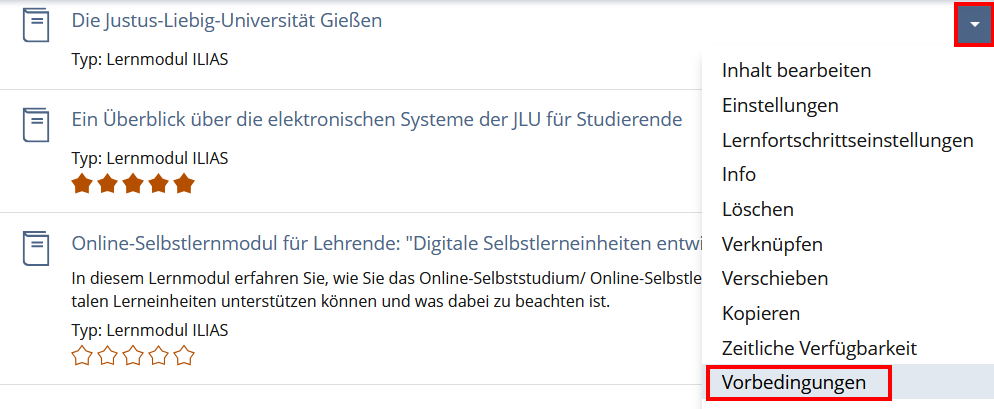The image size is (994, 409).
Task: Open the Die Justus-Liebig-Universität Gießen link
Action: pyautogui.click(x=227, y=20)
